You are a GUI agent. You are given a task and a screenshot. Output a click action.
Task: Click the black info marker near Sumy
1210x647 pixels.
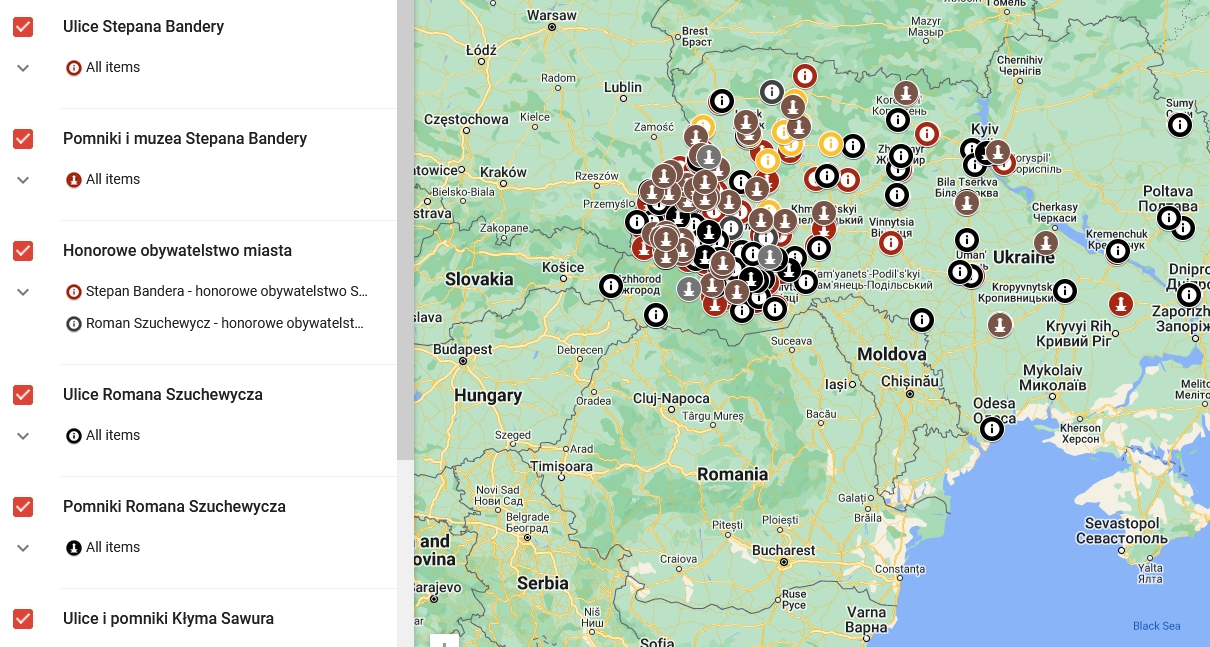click(x=1180, y=125)
